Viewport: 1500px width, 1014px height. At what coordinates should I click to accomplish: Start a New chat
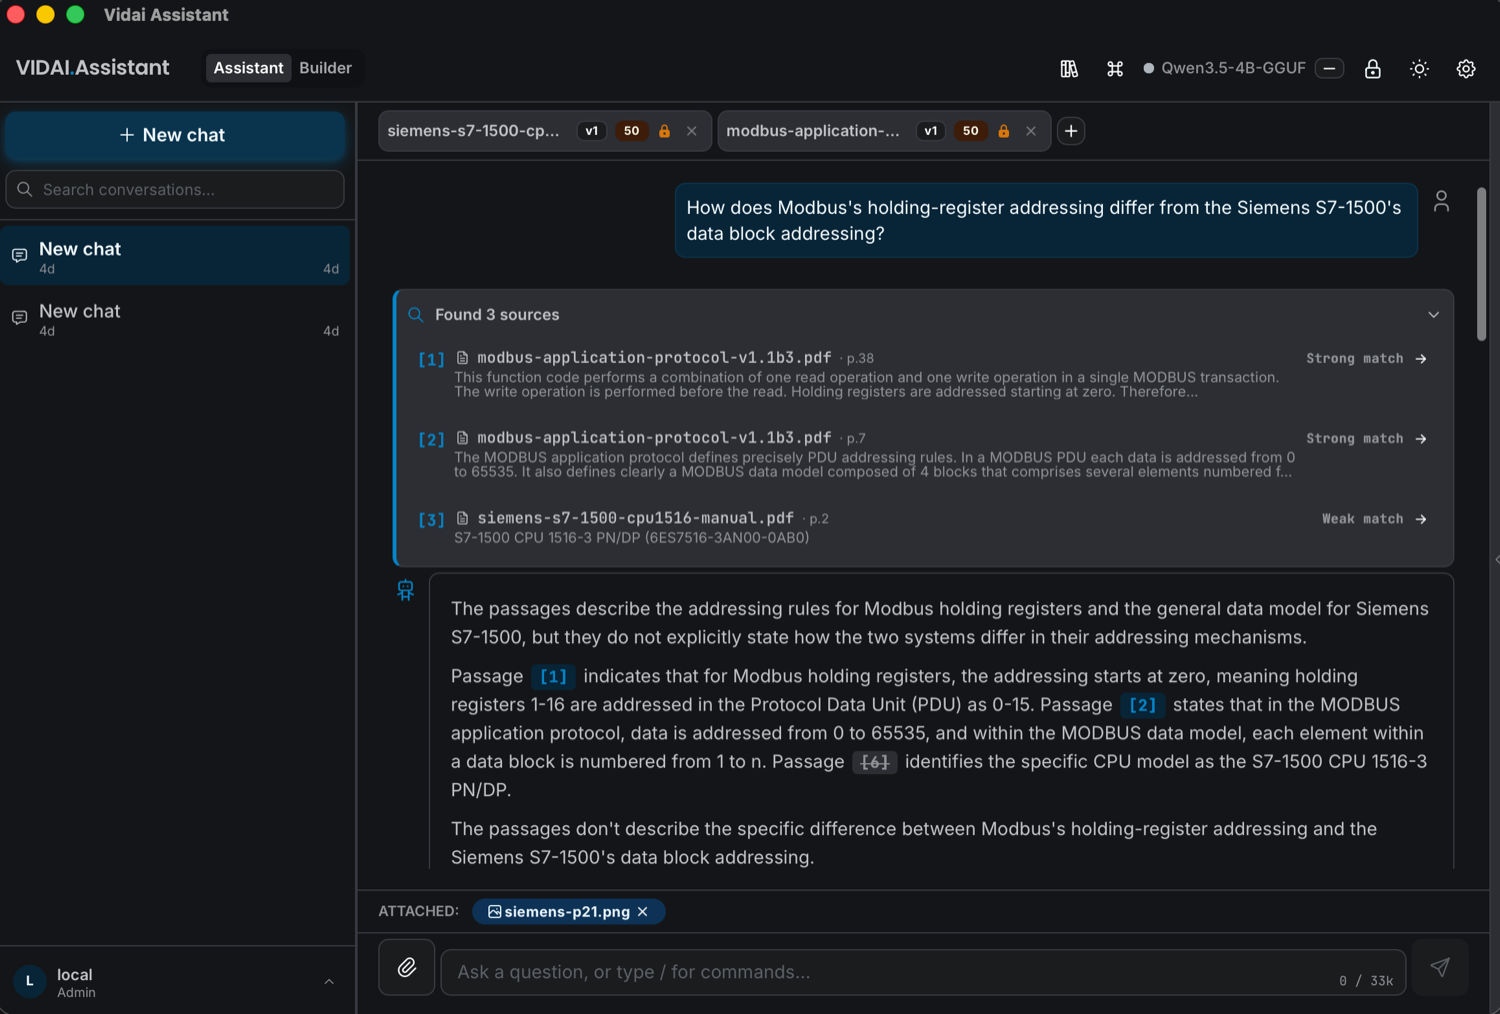pyautogui.click(x=175, y=135)
